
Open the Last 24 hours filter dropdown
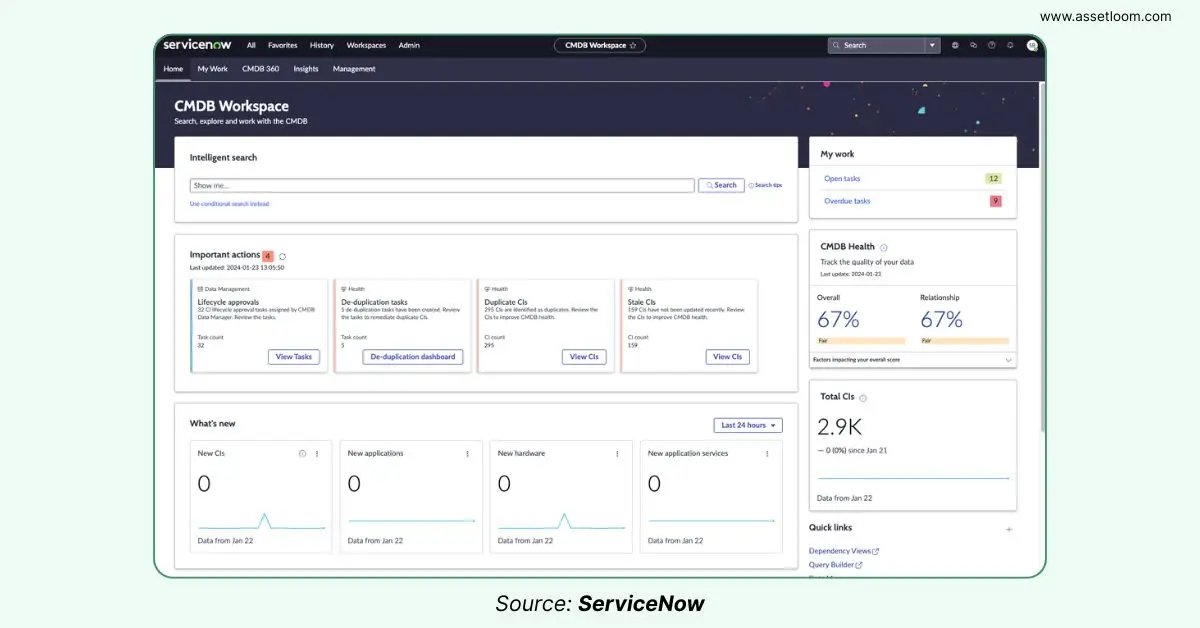click(748, 425)
